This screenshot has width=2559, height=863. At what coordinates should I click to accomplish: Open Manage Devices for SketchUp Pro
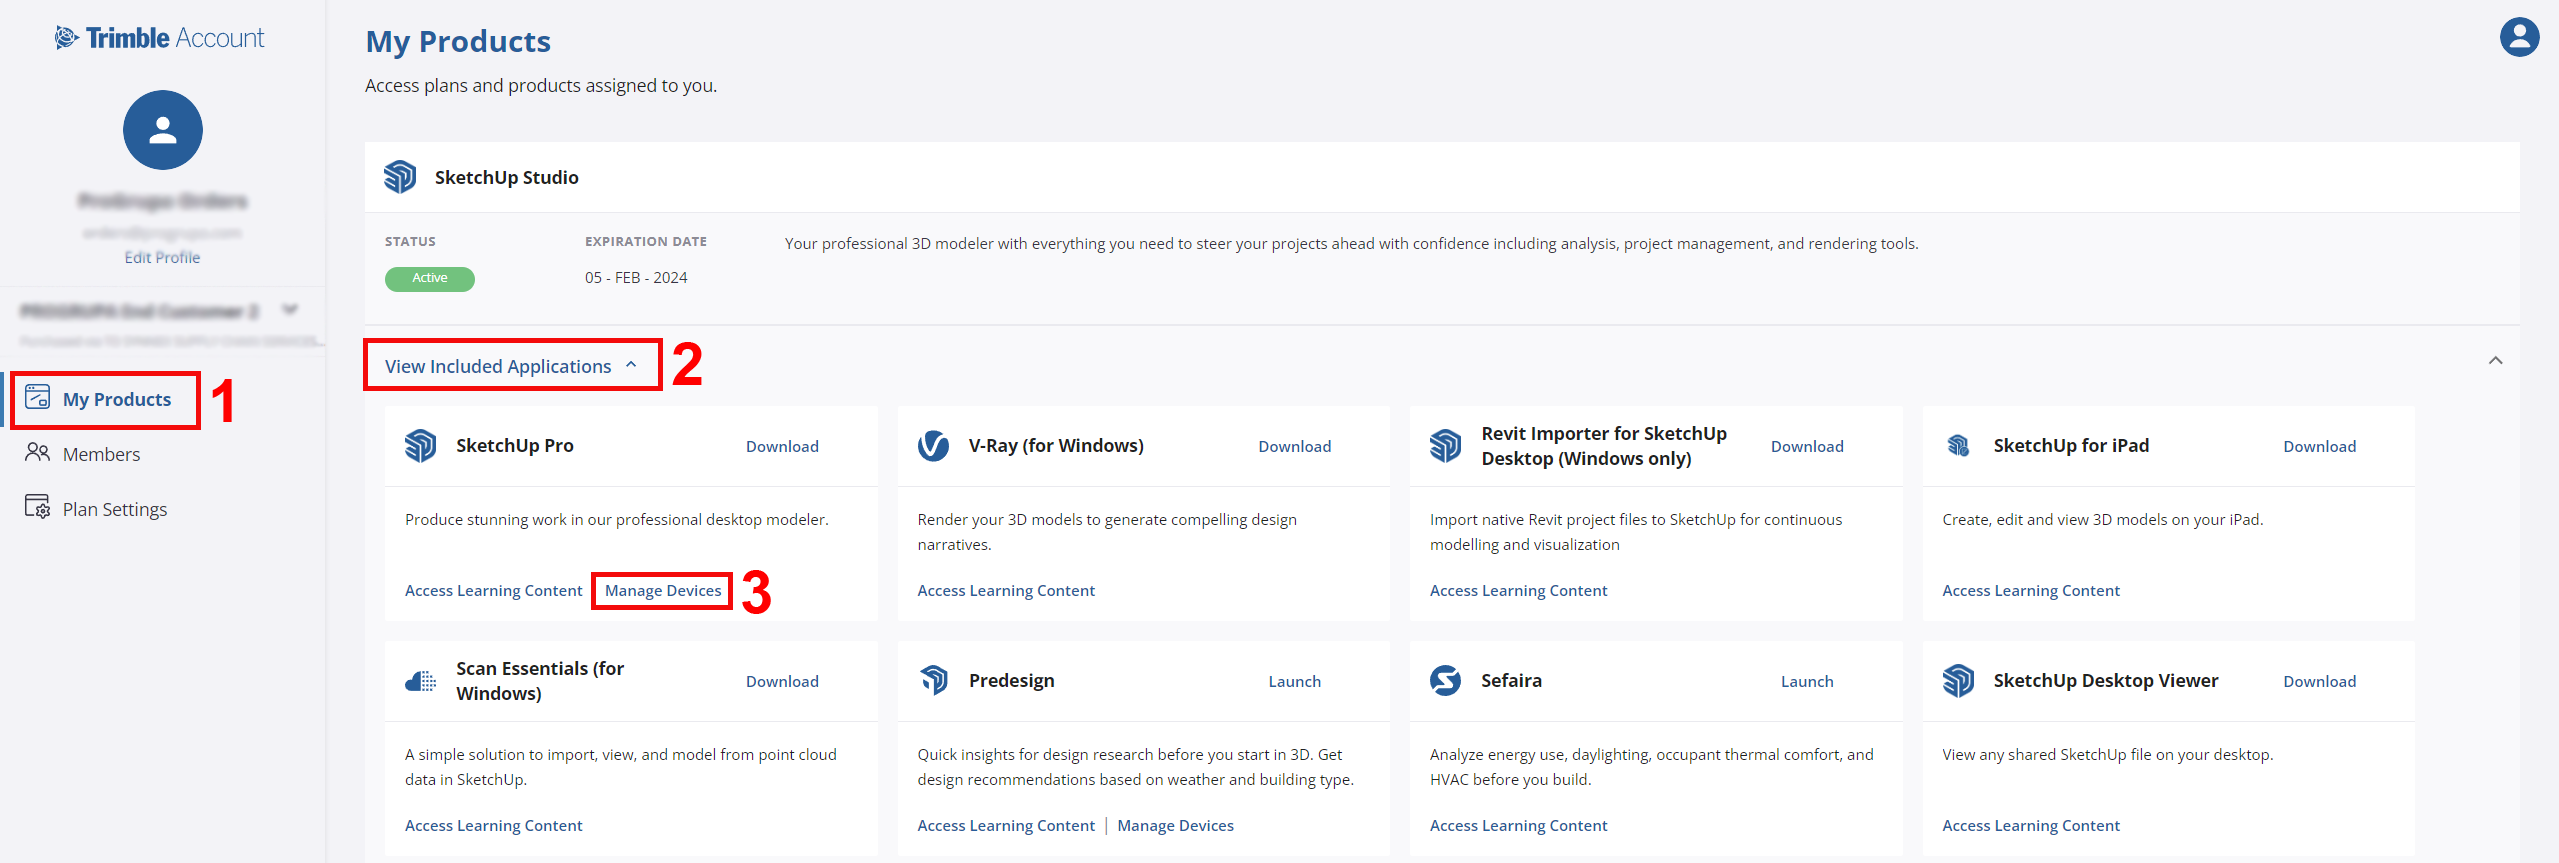(663, 590)
